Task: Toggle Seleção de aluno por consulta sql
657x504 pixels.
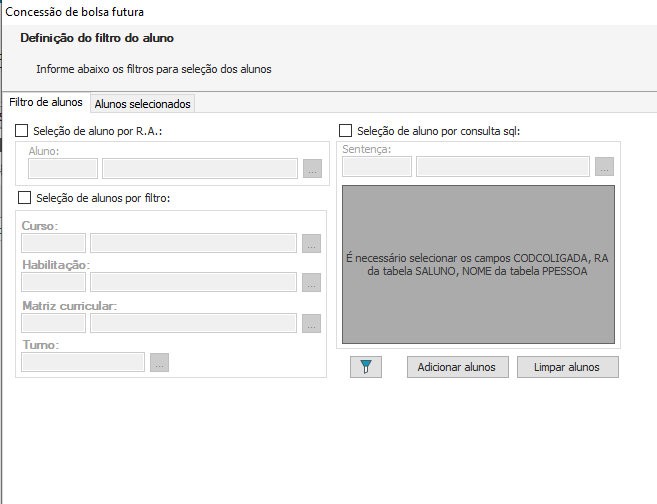Action: pyautogui.click(x=347, y=130)
